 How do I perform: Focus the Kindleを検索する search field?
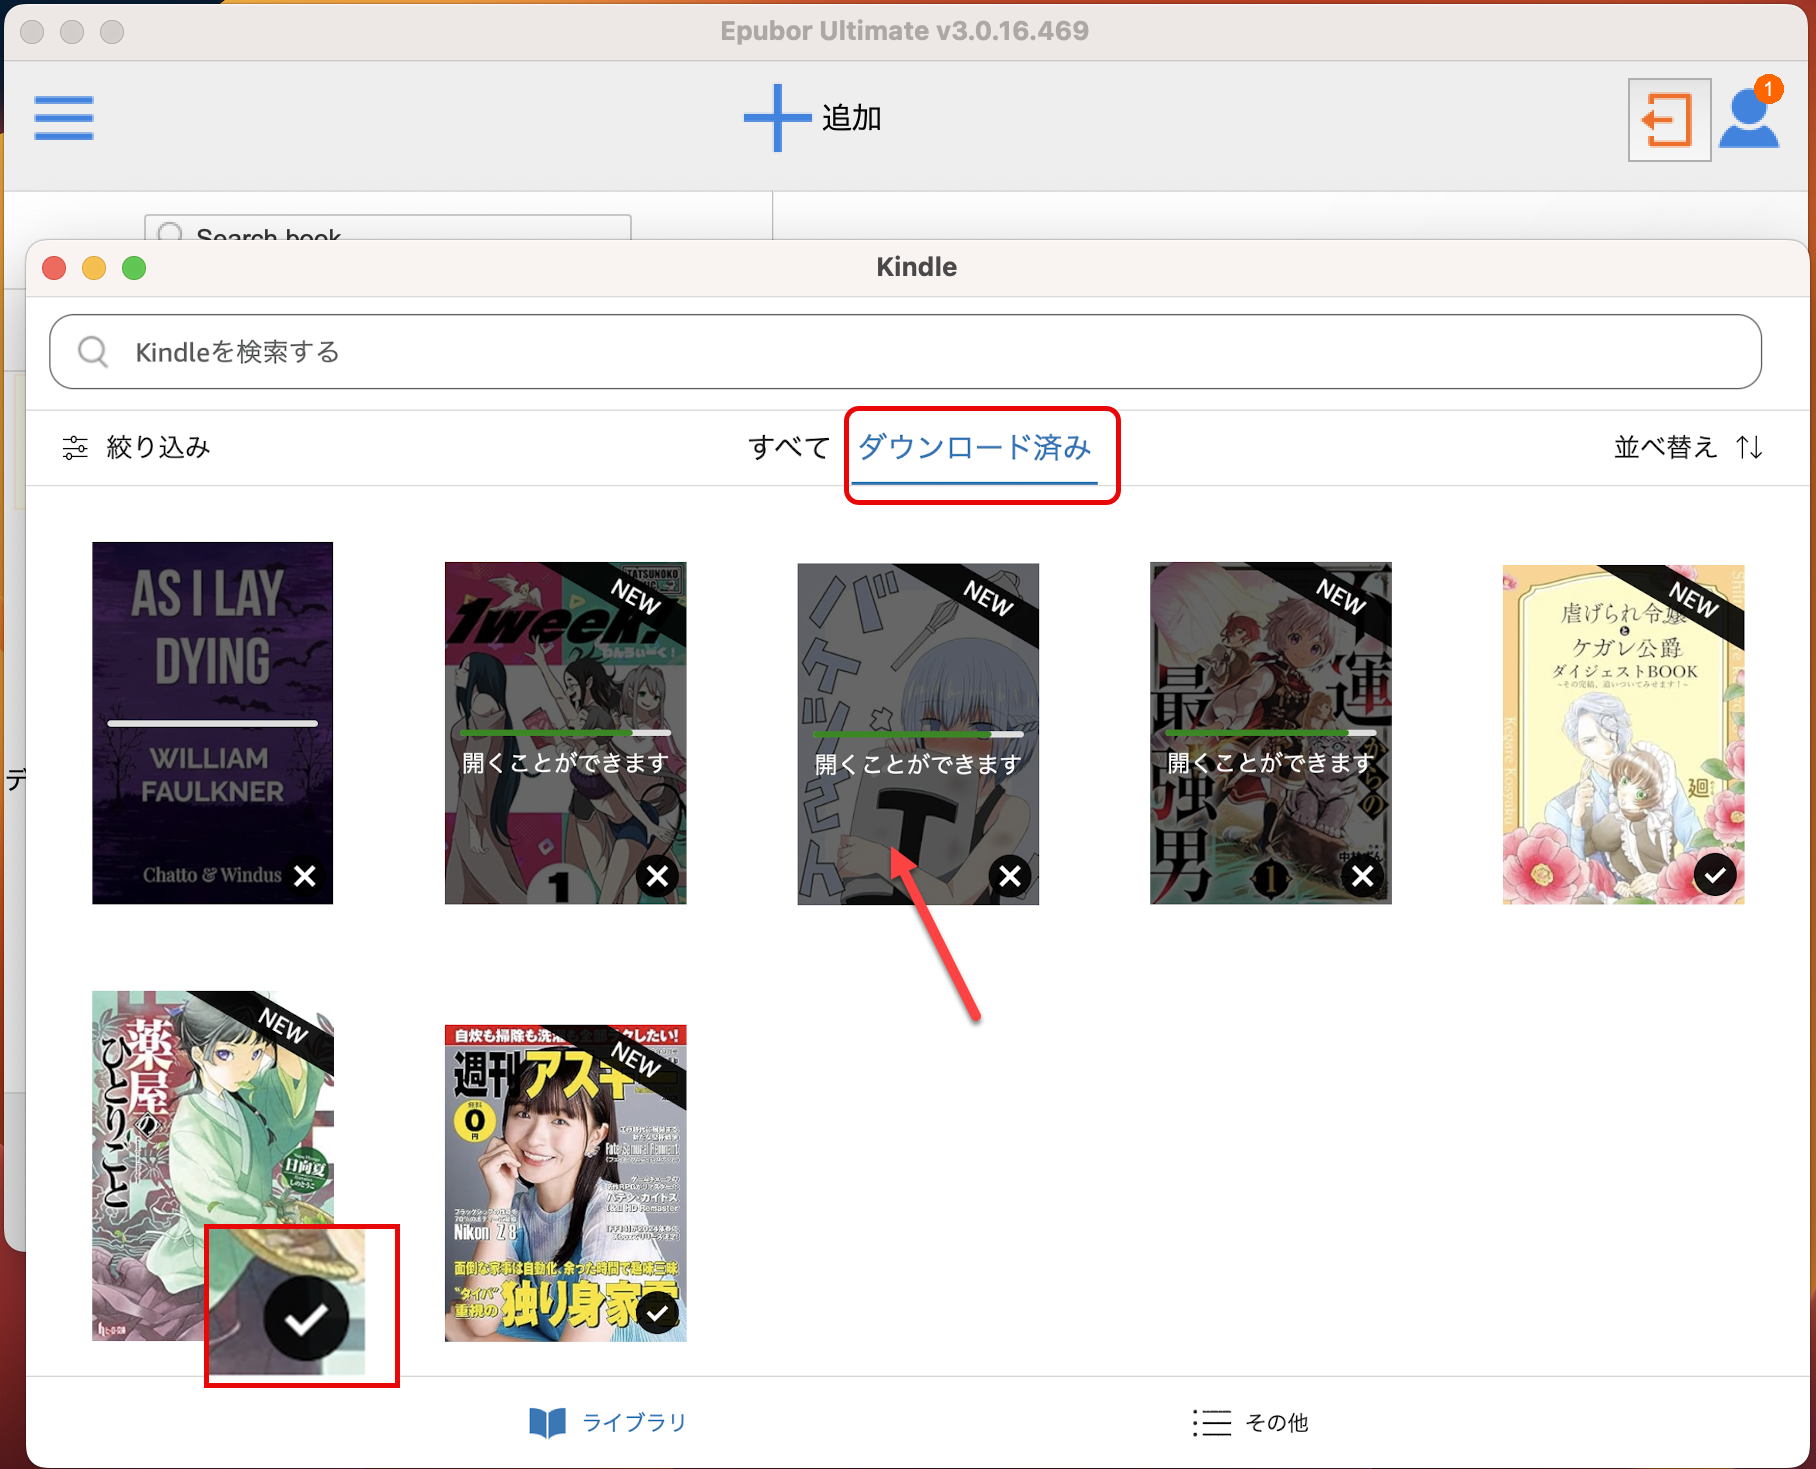[x=905, y=352]
